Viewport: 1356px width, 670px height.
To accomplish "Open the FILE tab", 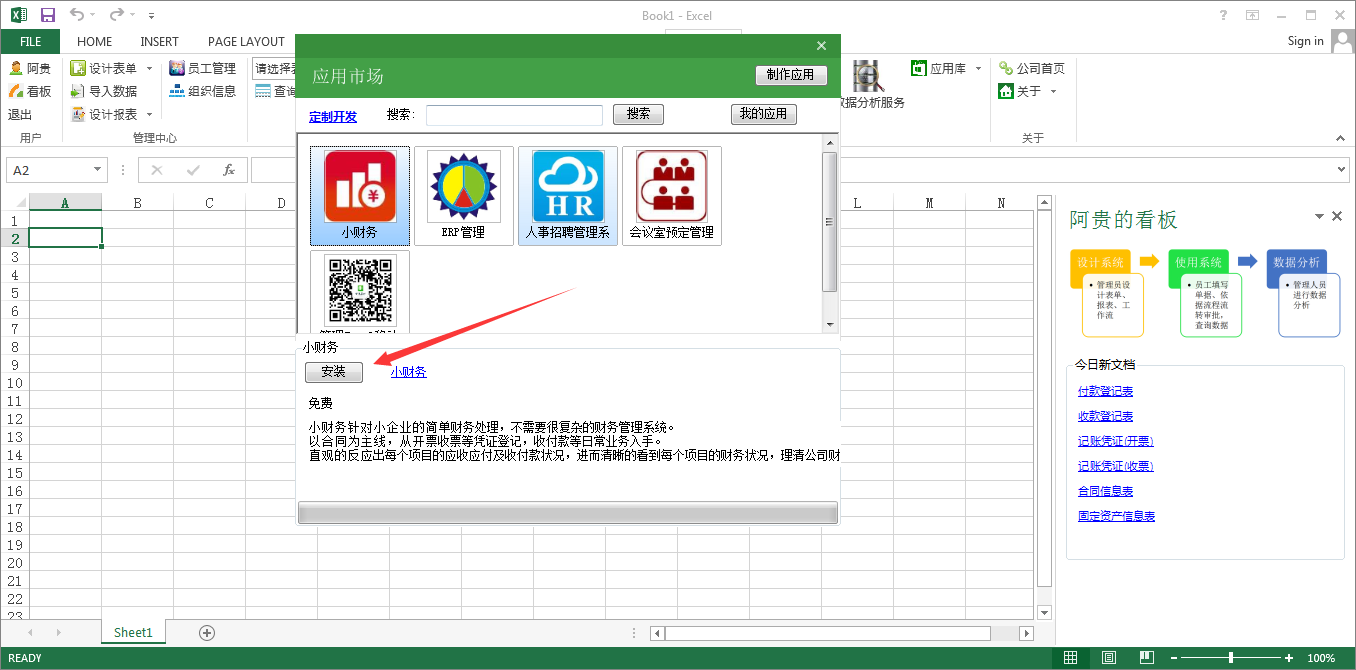I will 30,42.
